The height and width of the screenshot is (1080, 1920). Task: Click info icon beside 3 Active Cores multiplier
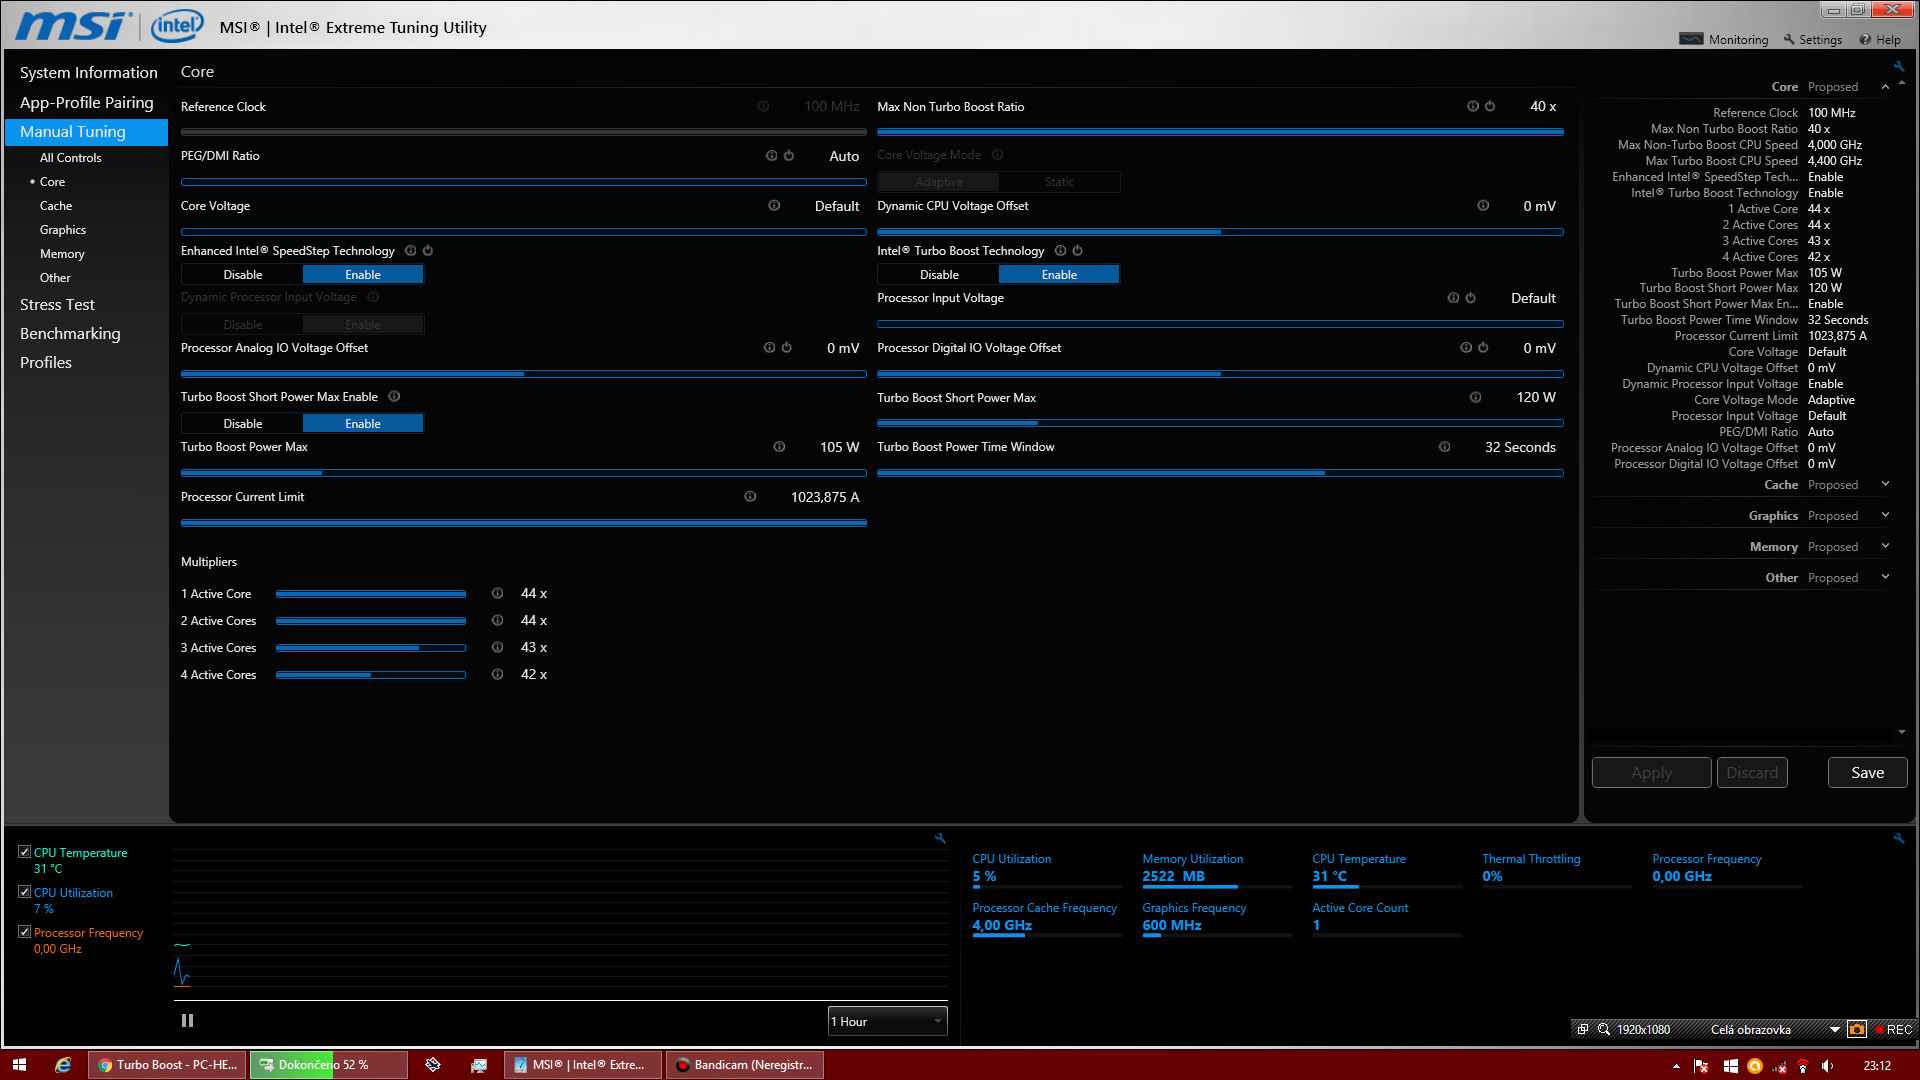(497, 648)
